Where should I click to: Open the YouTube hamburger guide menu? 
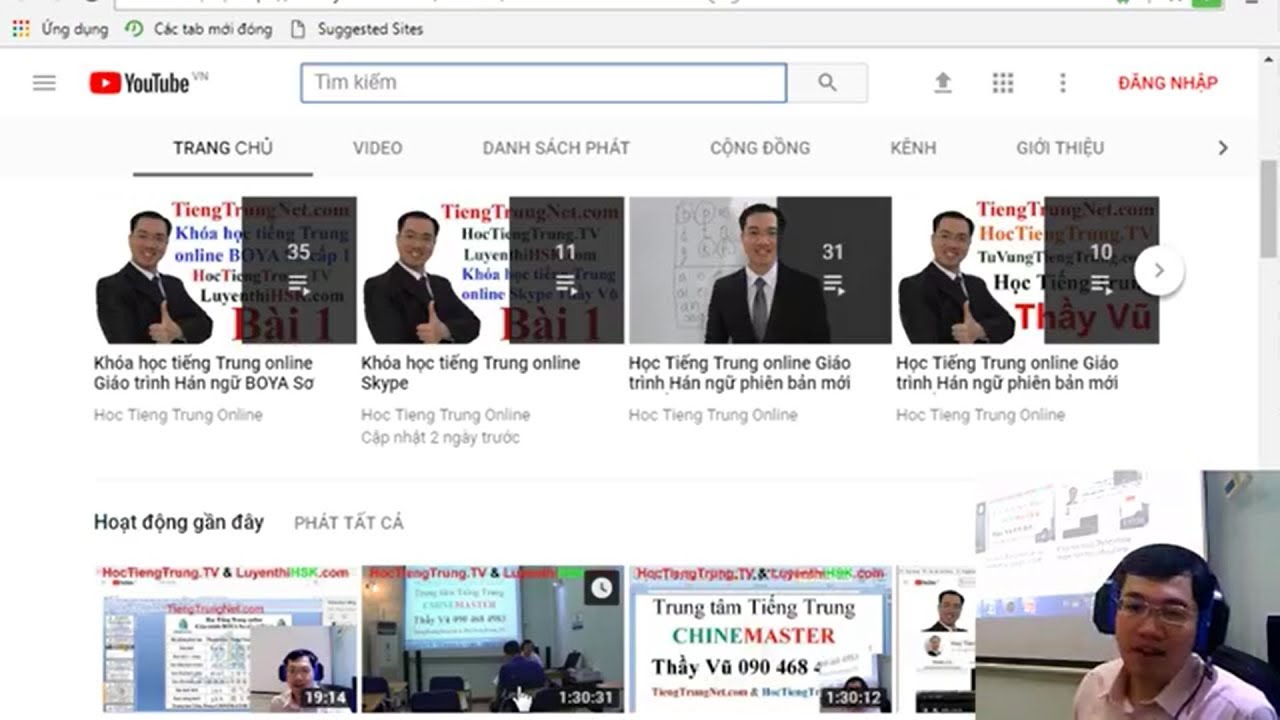[x=44, y=83]
